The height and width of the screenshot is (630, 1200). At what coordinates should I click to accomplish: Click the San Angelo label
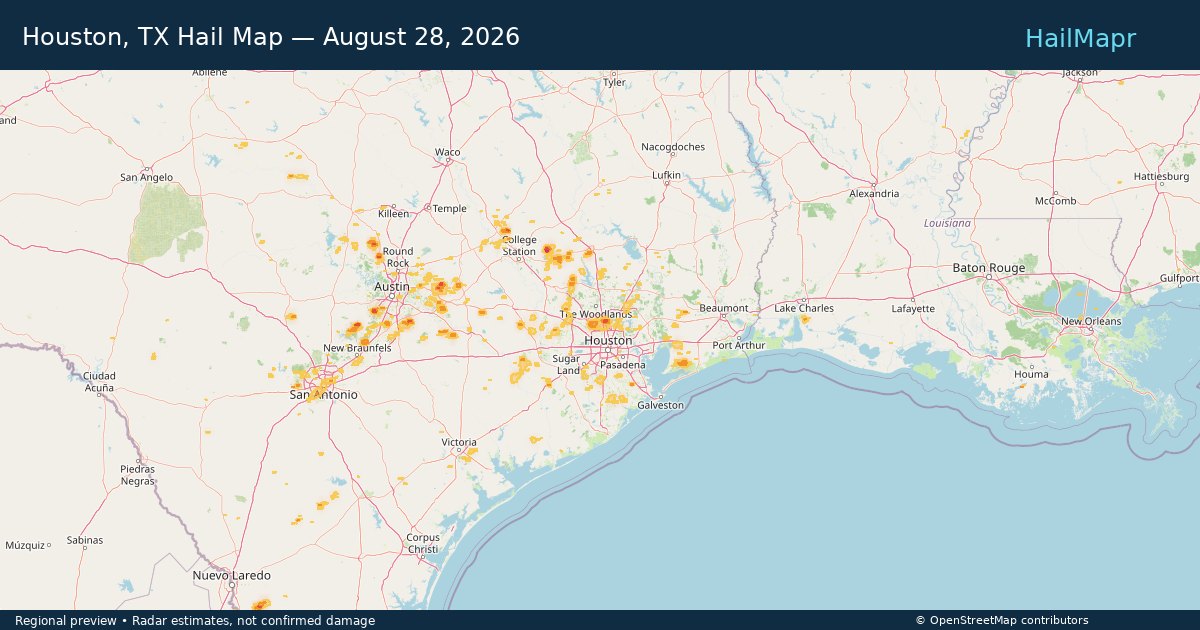pyautogui.click(x=147, y=177)
